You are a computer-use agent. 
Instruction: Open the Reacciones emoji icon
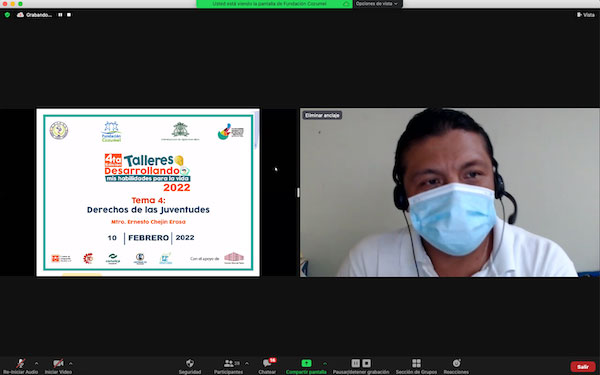[x=456, y=363]
